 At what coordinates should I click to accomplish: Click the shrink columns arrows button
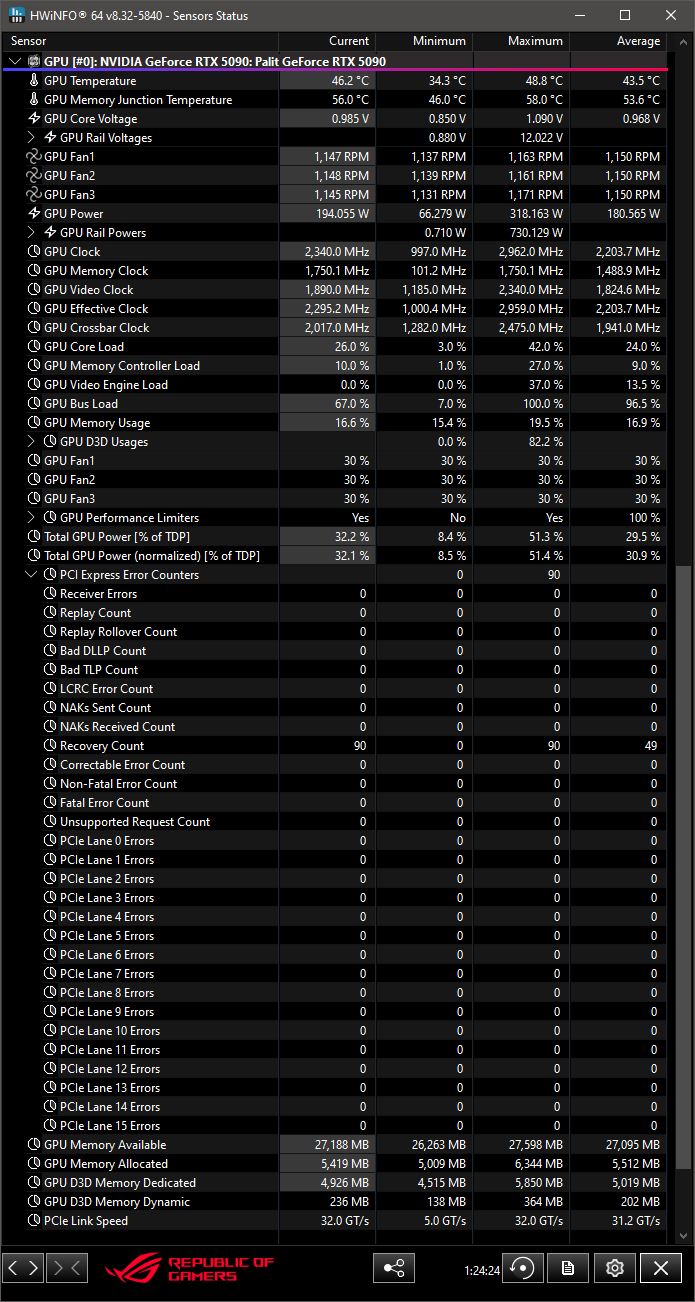(67, 1268)
